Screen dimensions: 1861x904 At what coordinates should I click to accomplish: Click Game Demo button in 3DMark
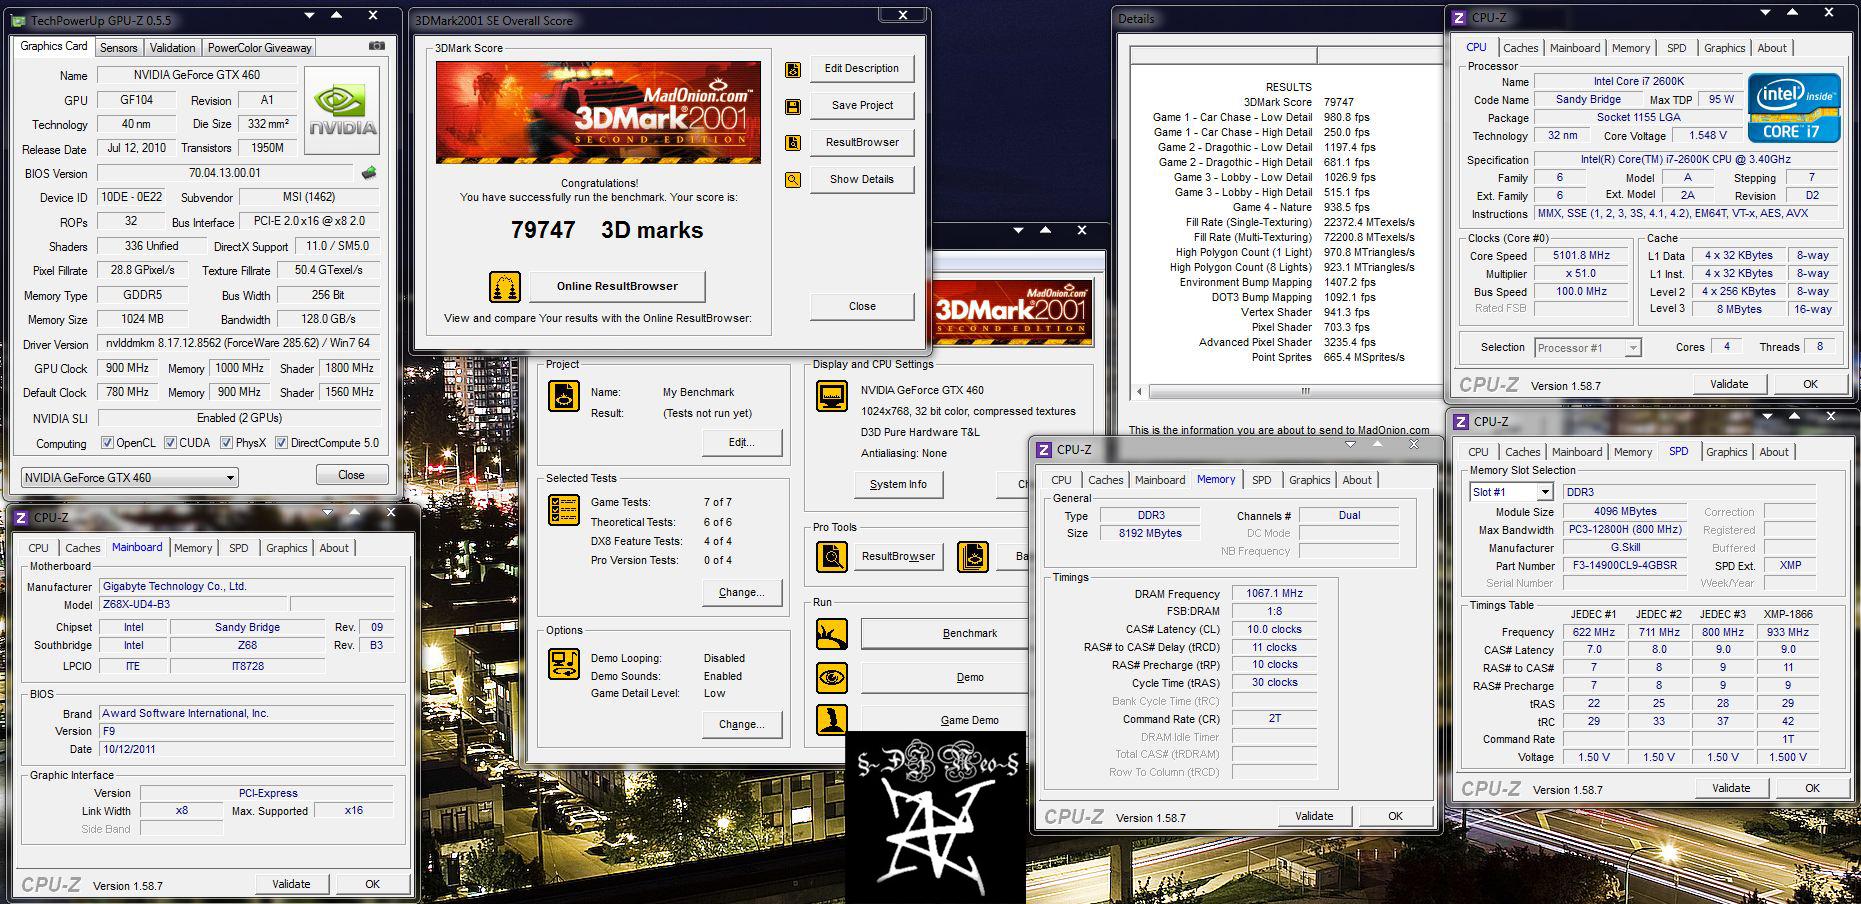(945, 720)
